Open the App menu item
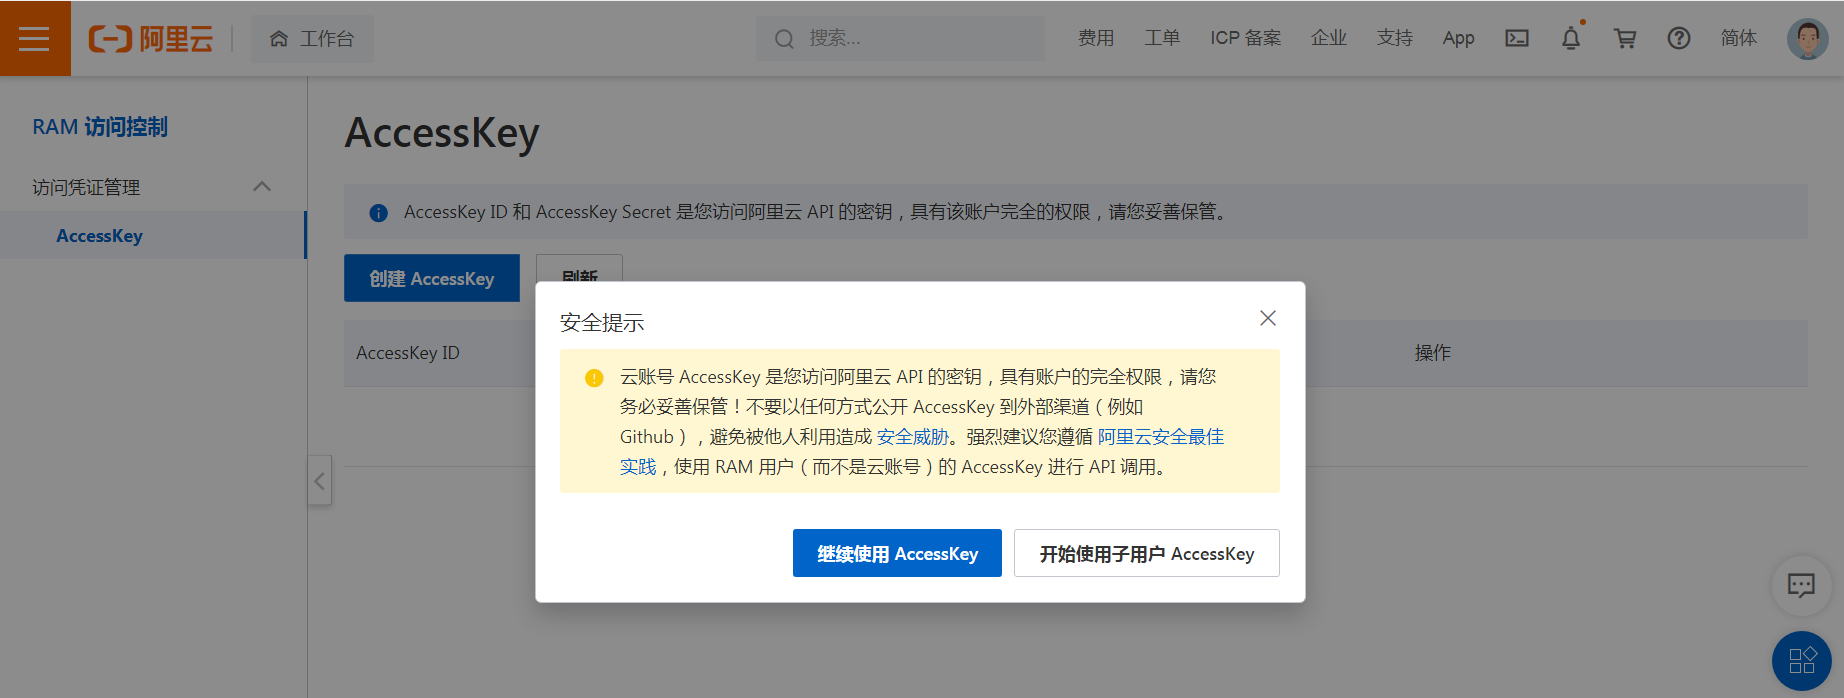 click(x=1458, y=38)
